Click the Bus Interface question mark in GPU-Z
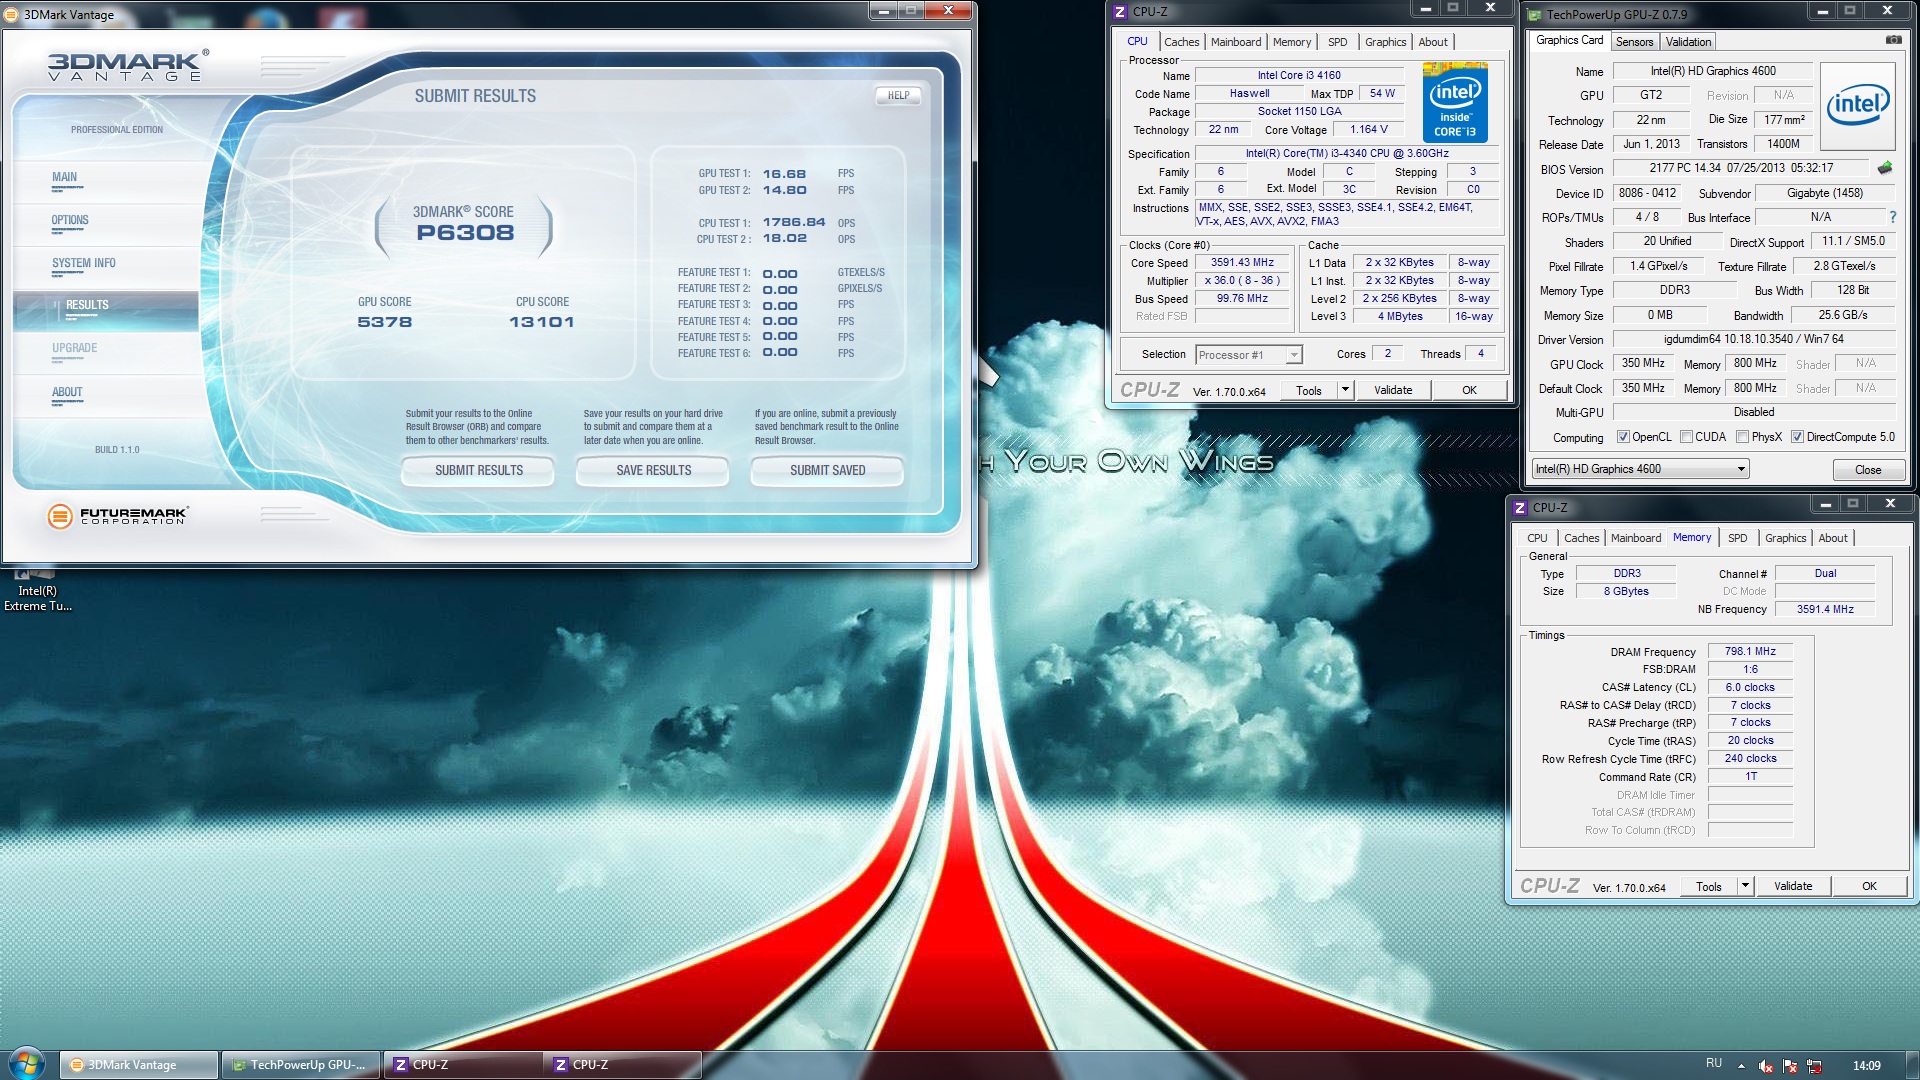 (1892, 217)
